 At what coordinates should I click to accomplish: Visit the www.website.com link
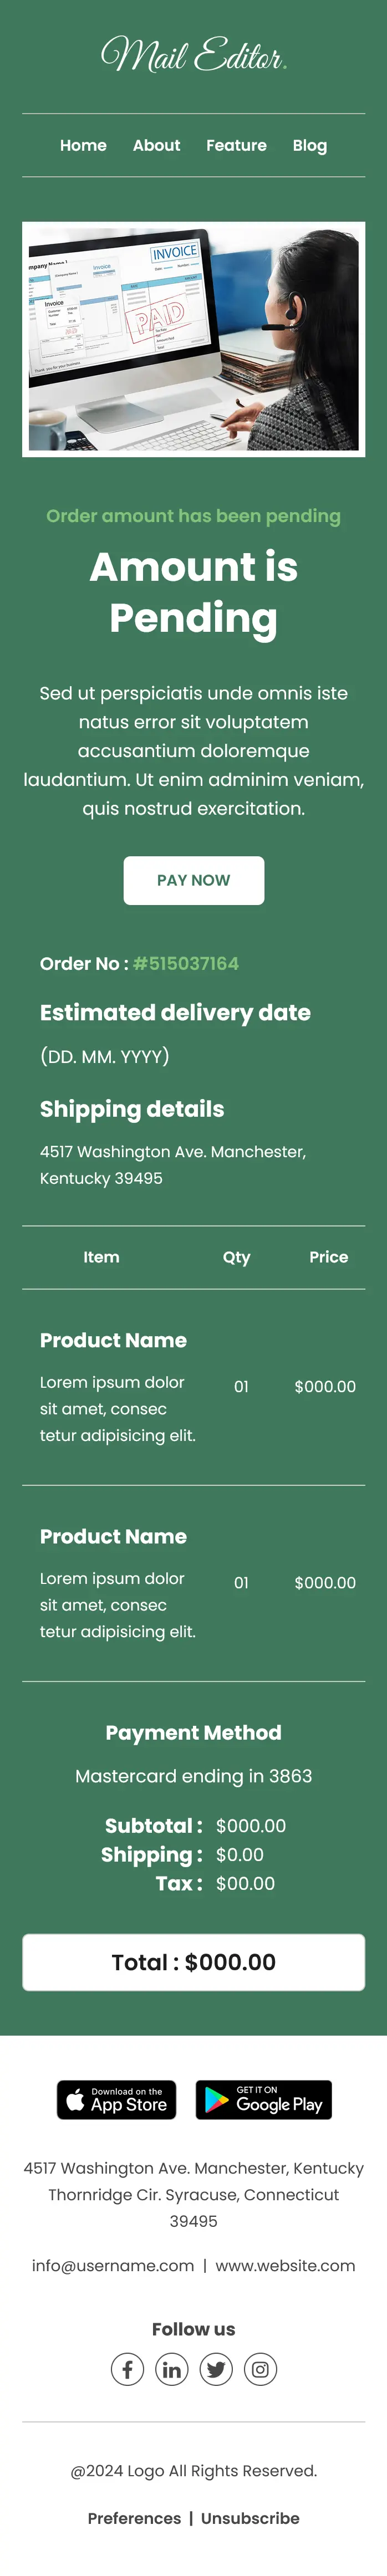tap(285, 2266)
